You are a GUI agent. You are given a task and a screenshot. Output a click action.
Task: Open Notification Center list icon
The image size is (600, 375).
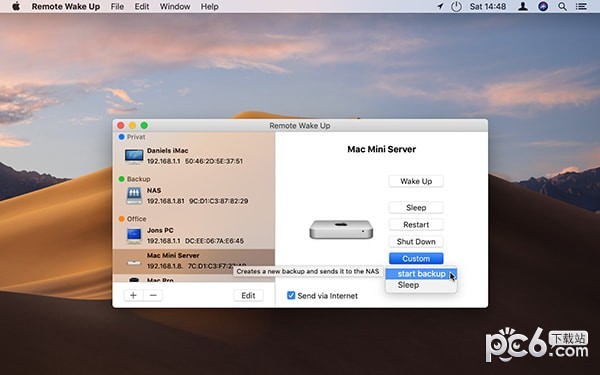(581, 6)
